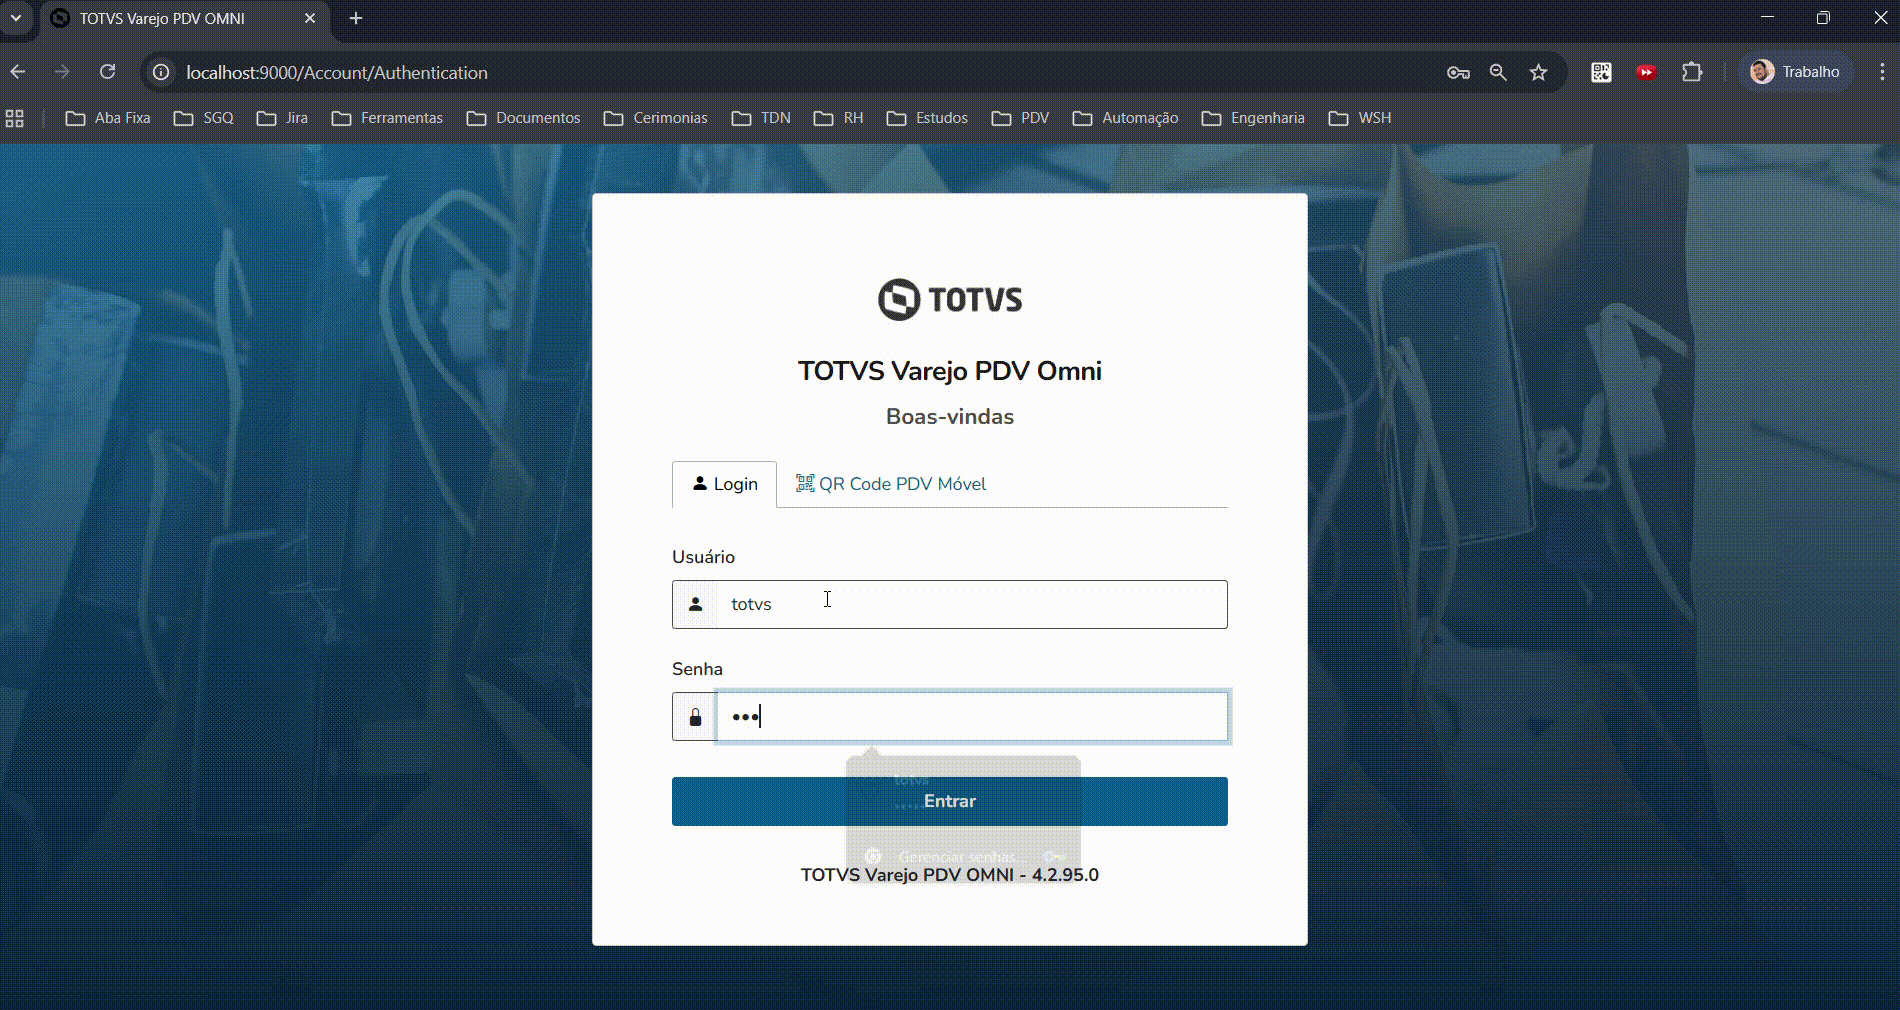Select the TOTVS Varejo PDV OMNI browser tab
Screen dimensions: 1900x1010
184,19
